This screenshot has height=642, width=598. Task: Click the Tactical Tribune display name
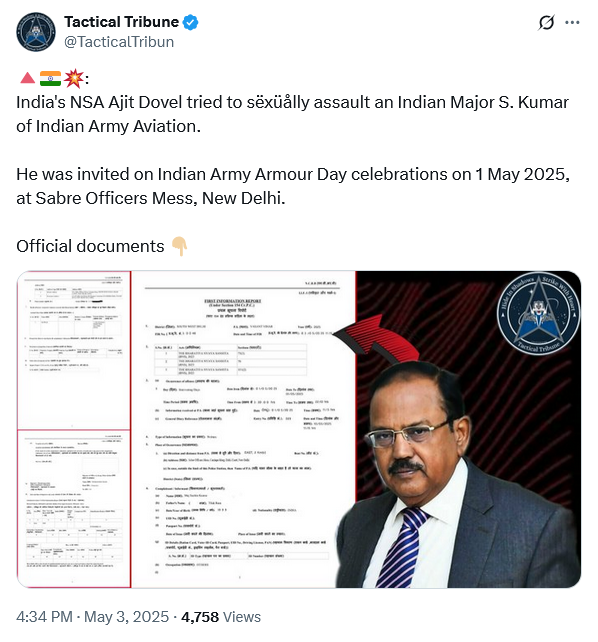[122, 22]
